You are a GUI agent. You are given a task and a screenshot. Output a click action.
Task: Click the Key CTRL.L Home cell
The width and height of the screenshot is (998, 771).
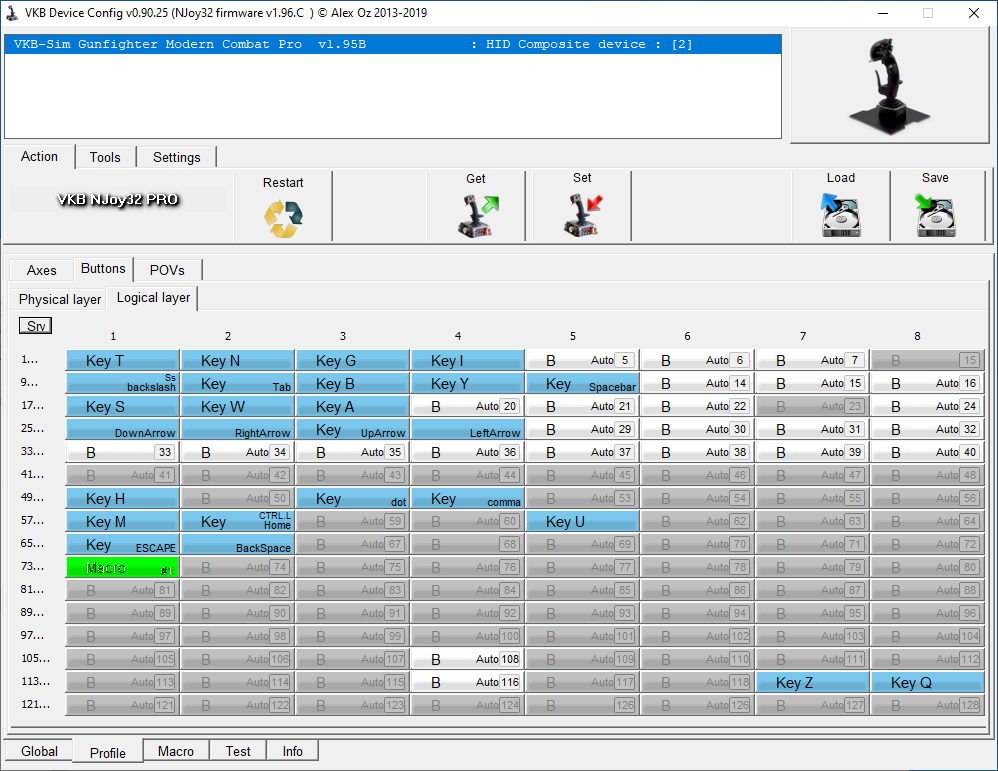tap(237, 521)
